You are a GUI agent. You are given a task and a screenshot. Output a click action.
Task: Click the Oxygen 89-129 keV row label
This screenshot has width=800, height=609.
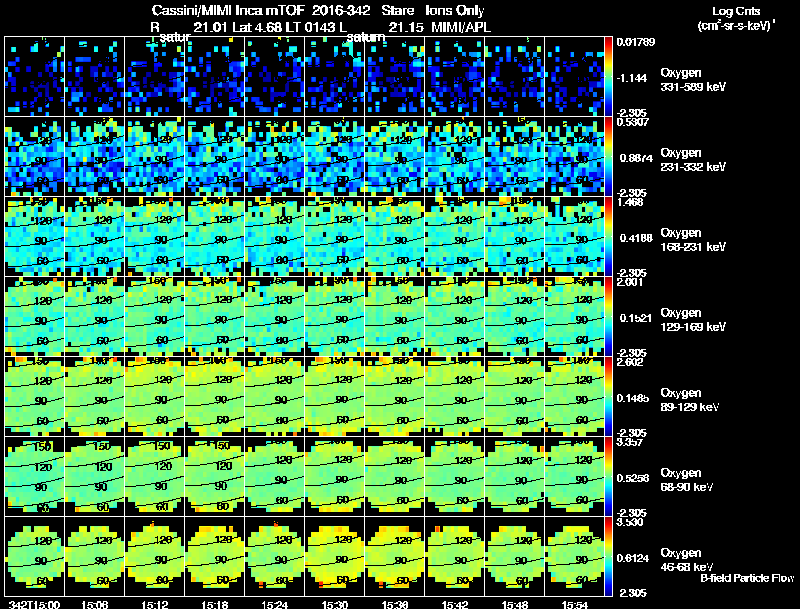pyautogui.click(x=689, y=399)
